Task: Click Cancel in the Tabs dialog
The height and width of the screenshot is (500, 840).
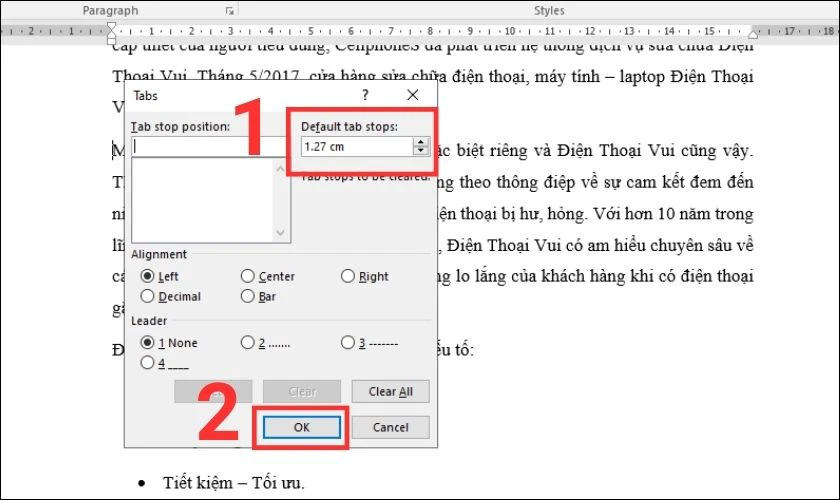Action: pos(391,427)
